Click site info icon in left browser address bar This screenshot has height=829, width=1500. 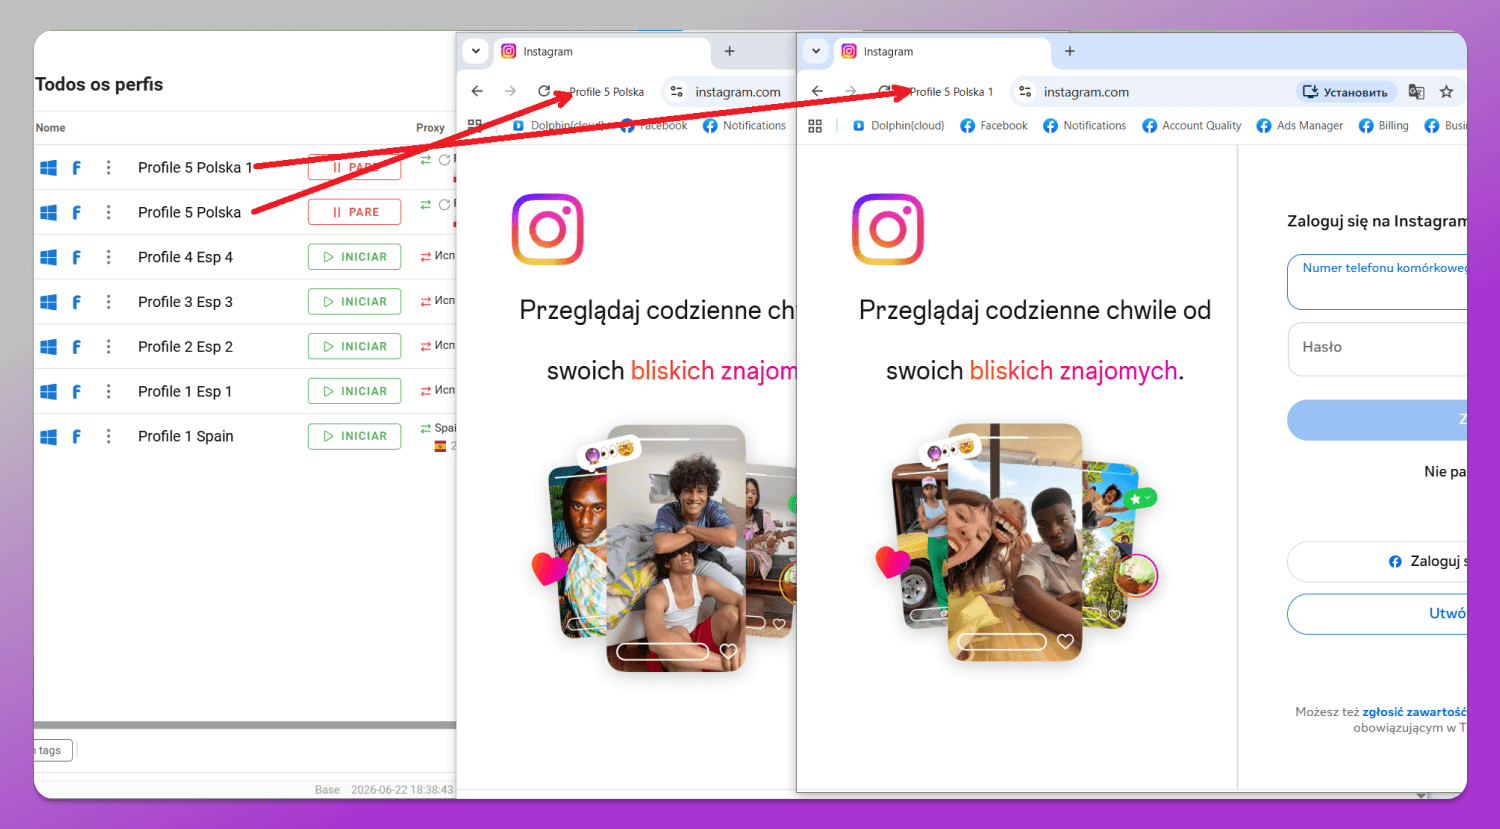coord(677,91)
